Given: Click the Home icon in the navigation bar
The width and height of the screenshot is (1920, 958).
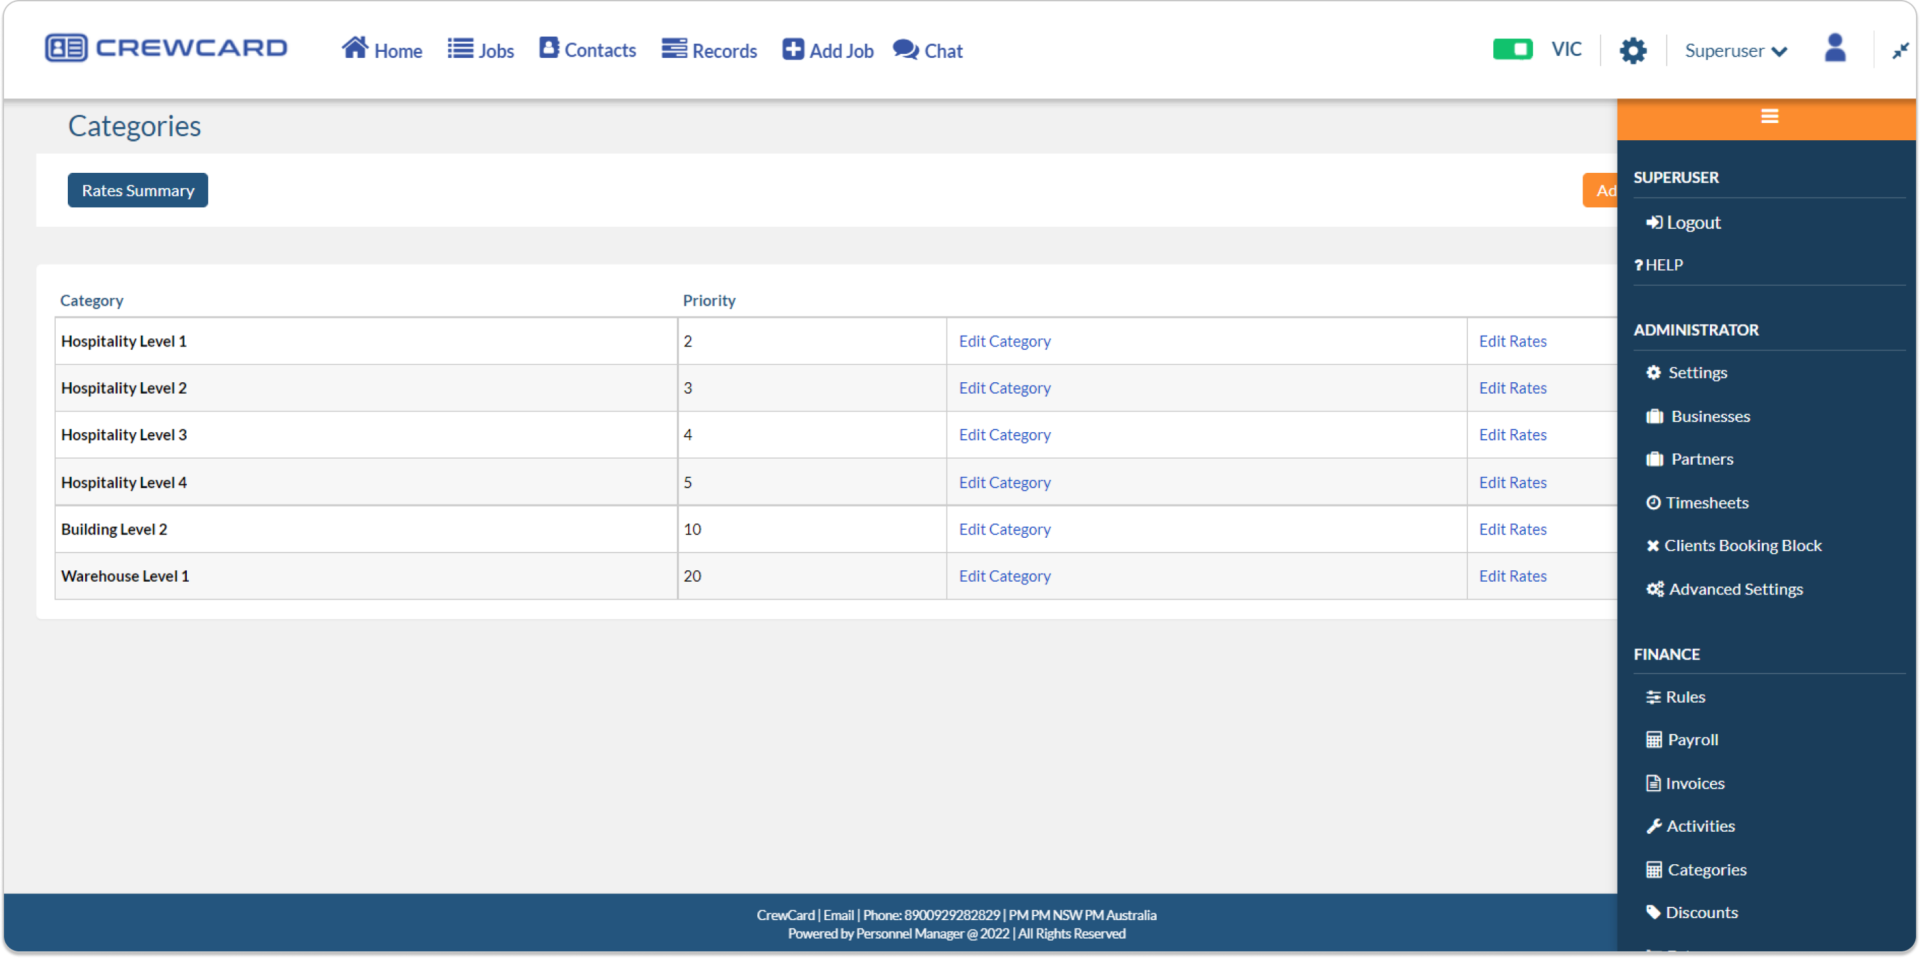Looking at the screenshot, I should [355, 47].
